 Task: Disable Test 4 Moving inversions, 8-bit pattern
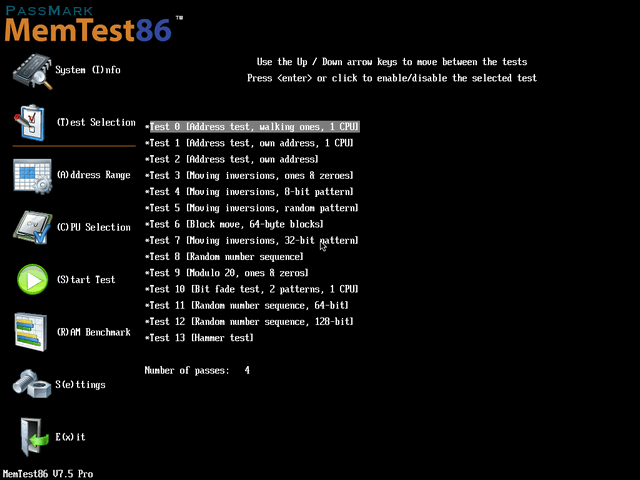click(249, 192)
